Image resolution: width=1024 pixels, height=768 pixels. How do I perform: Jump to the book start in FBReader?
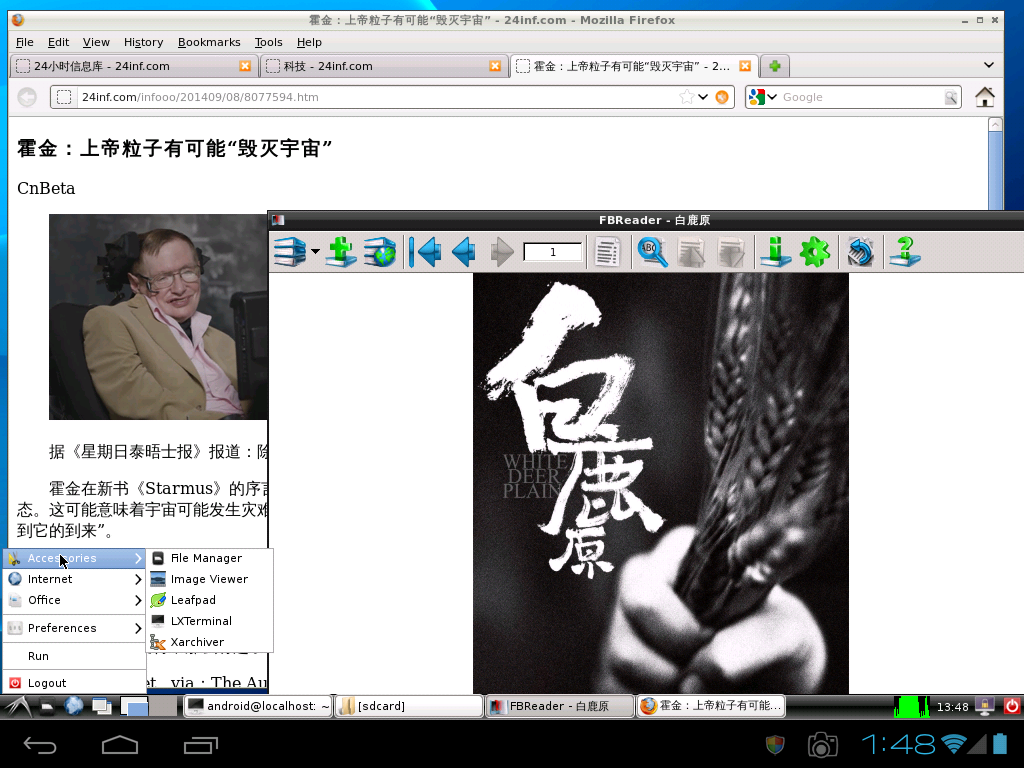pos(425,252)
